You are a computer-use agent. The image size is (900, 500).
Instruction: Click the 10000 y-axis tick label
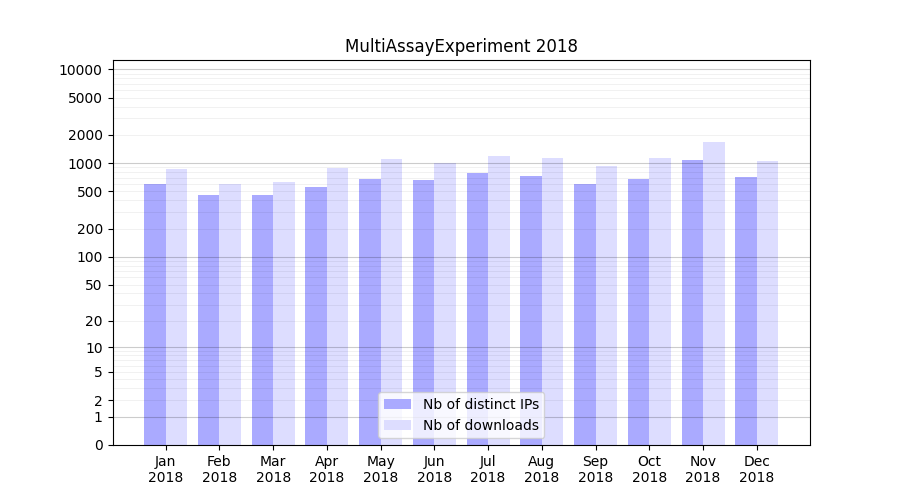(x=80, y=70)
